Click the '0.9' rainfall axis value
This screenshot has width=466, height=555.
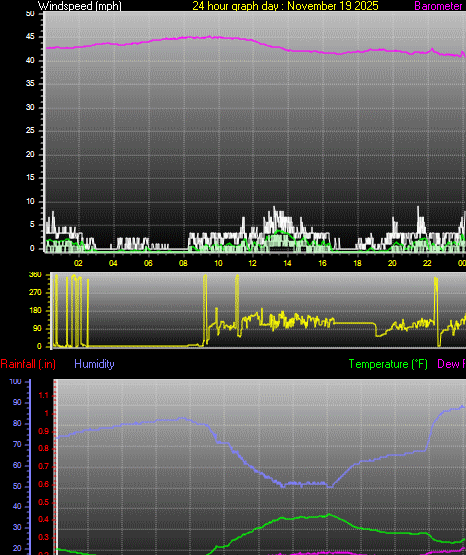point(43,431)
